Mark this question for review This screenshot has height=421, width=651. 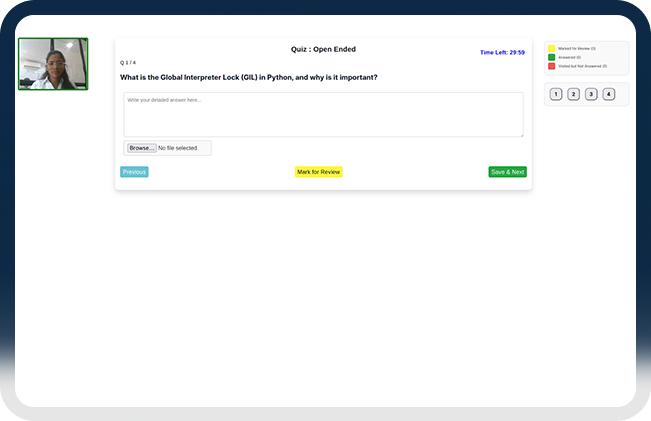pos(318,172)
